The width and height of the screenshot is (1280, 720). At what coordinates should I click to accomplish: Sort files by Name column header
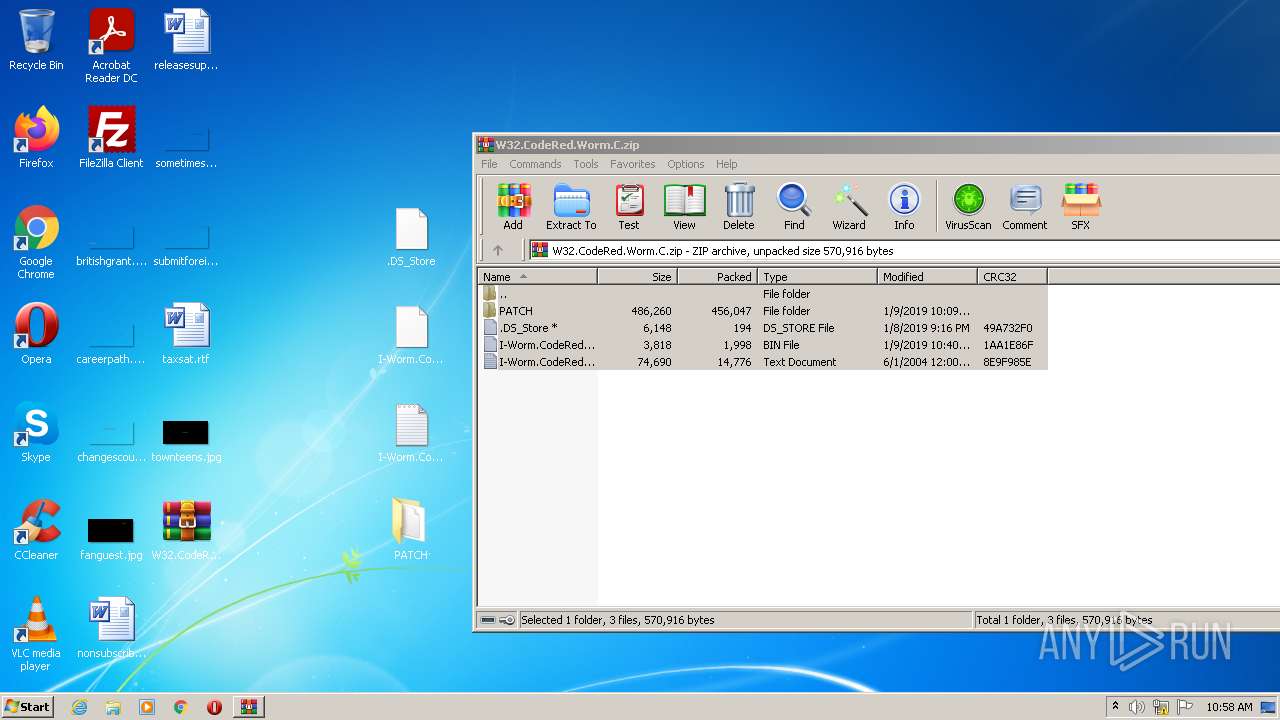(x=538, y=277)
